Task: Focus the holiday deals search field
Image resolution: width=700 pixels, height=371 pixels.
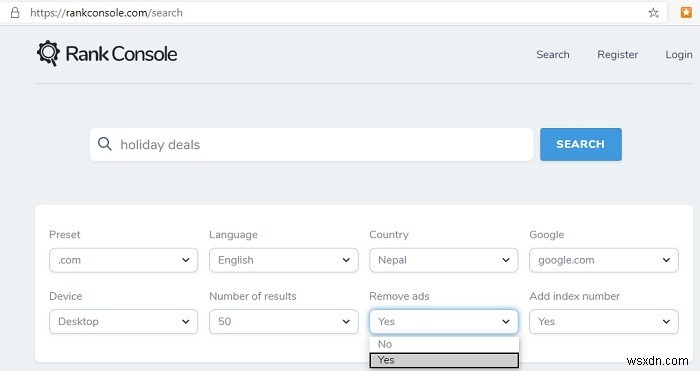Action: 311,144
